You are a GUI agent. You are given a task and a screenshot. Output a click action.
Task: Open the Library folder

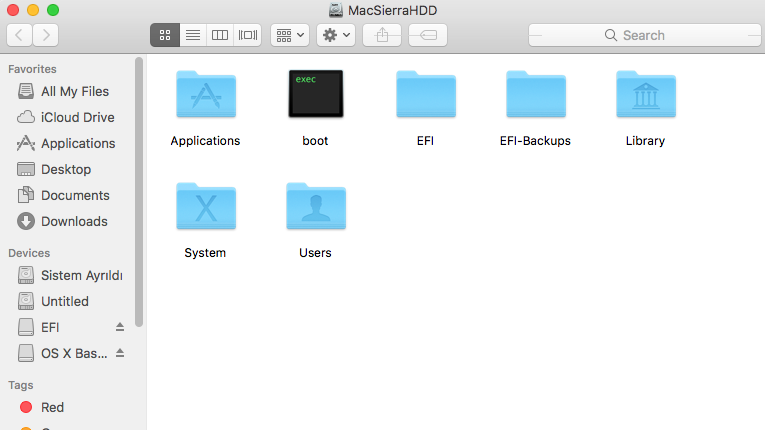point(645,95)
